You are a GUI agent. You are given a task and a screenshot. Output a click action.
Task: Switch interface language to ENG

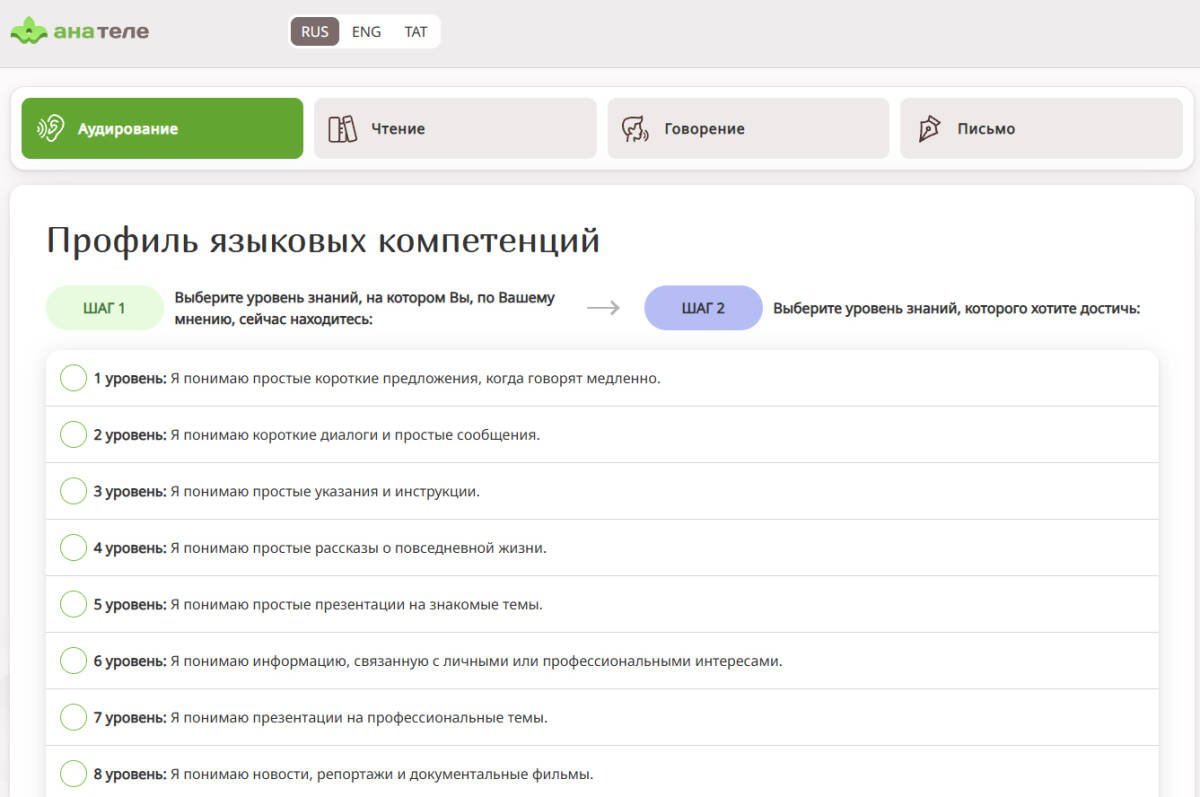(x=366, y=31)
